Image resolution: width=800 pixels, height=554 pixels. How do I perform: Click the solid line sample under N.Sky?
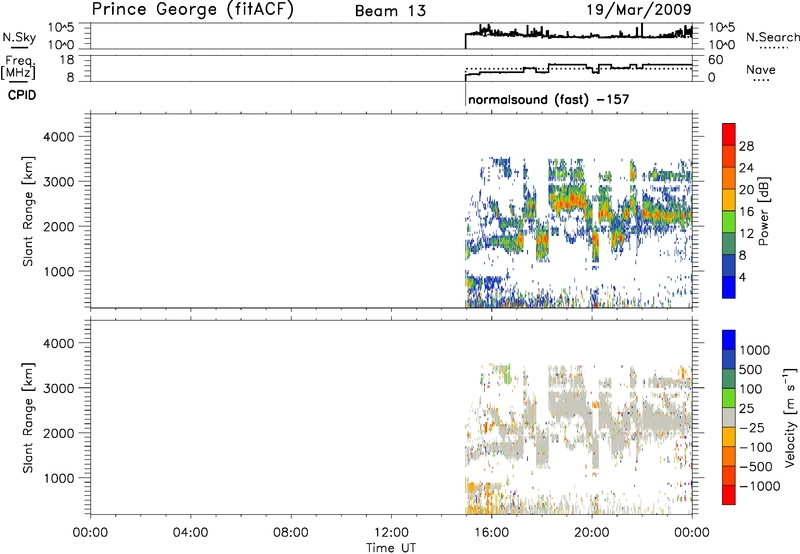click(x=19, y=47)
